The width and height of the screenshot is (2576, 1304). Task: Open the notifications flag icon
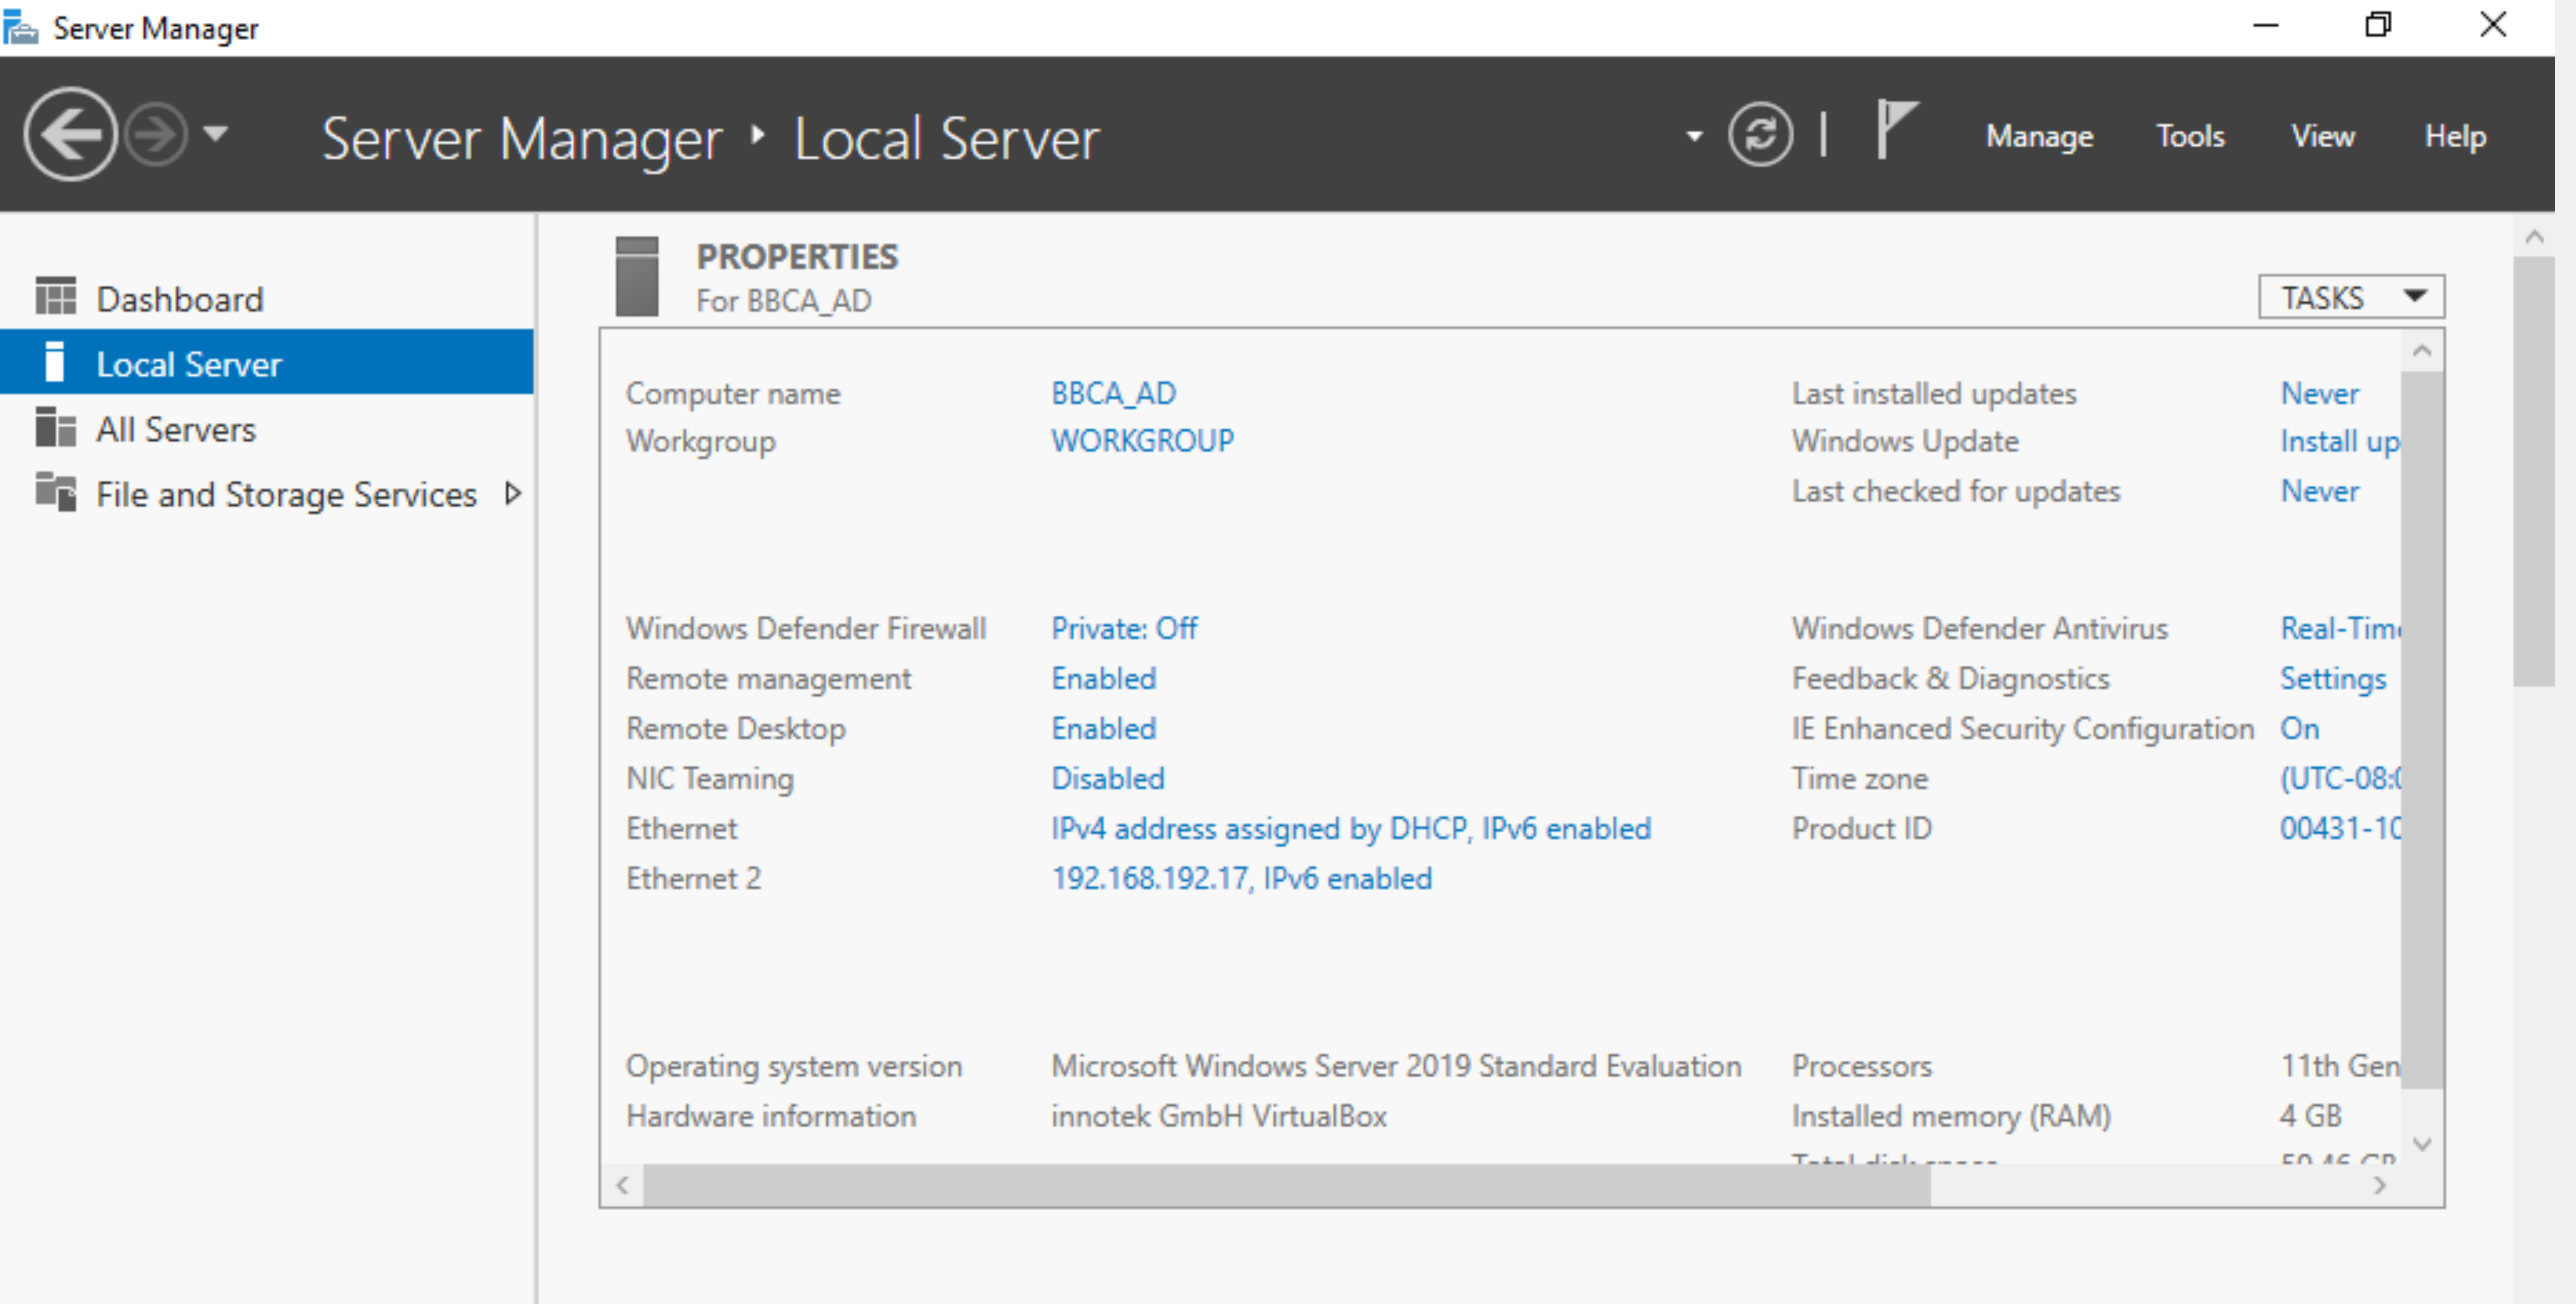click(x=1896, y=129)
